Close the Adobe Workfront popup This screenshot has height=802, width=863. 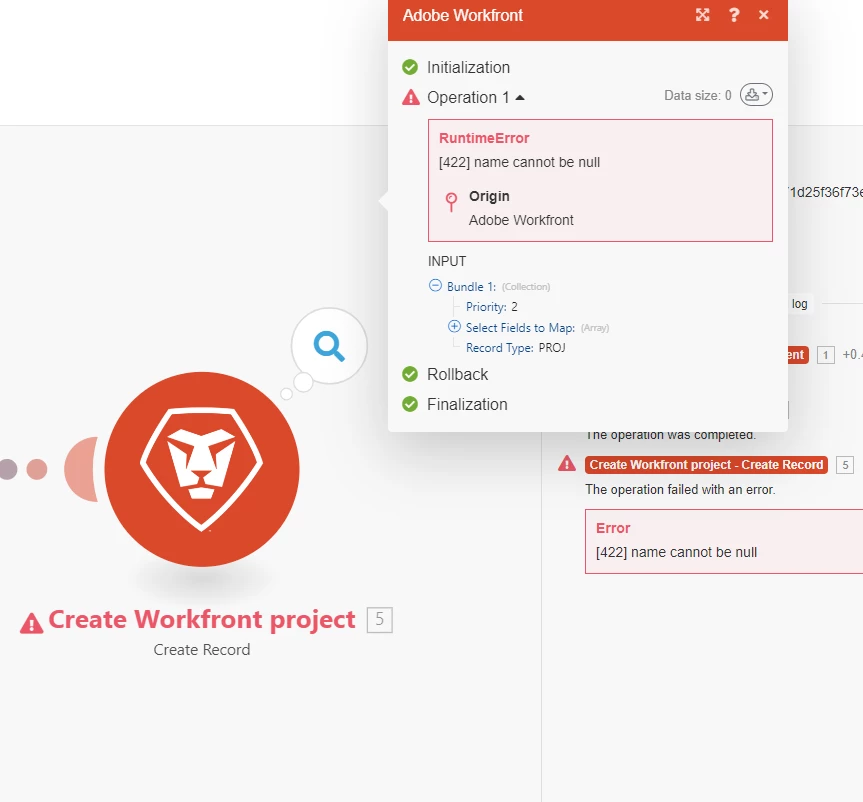coord(763,15)
